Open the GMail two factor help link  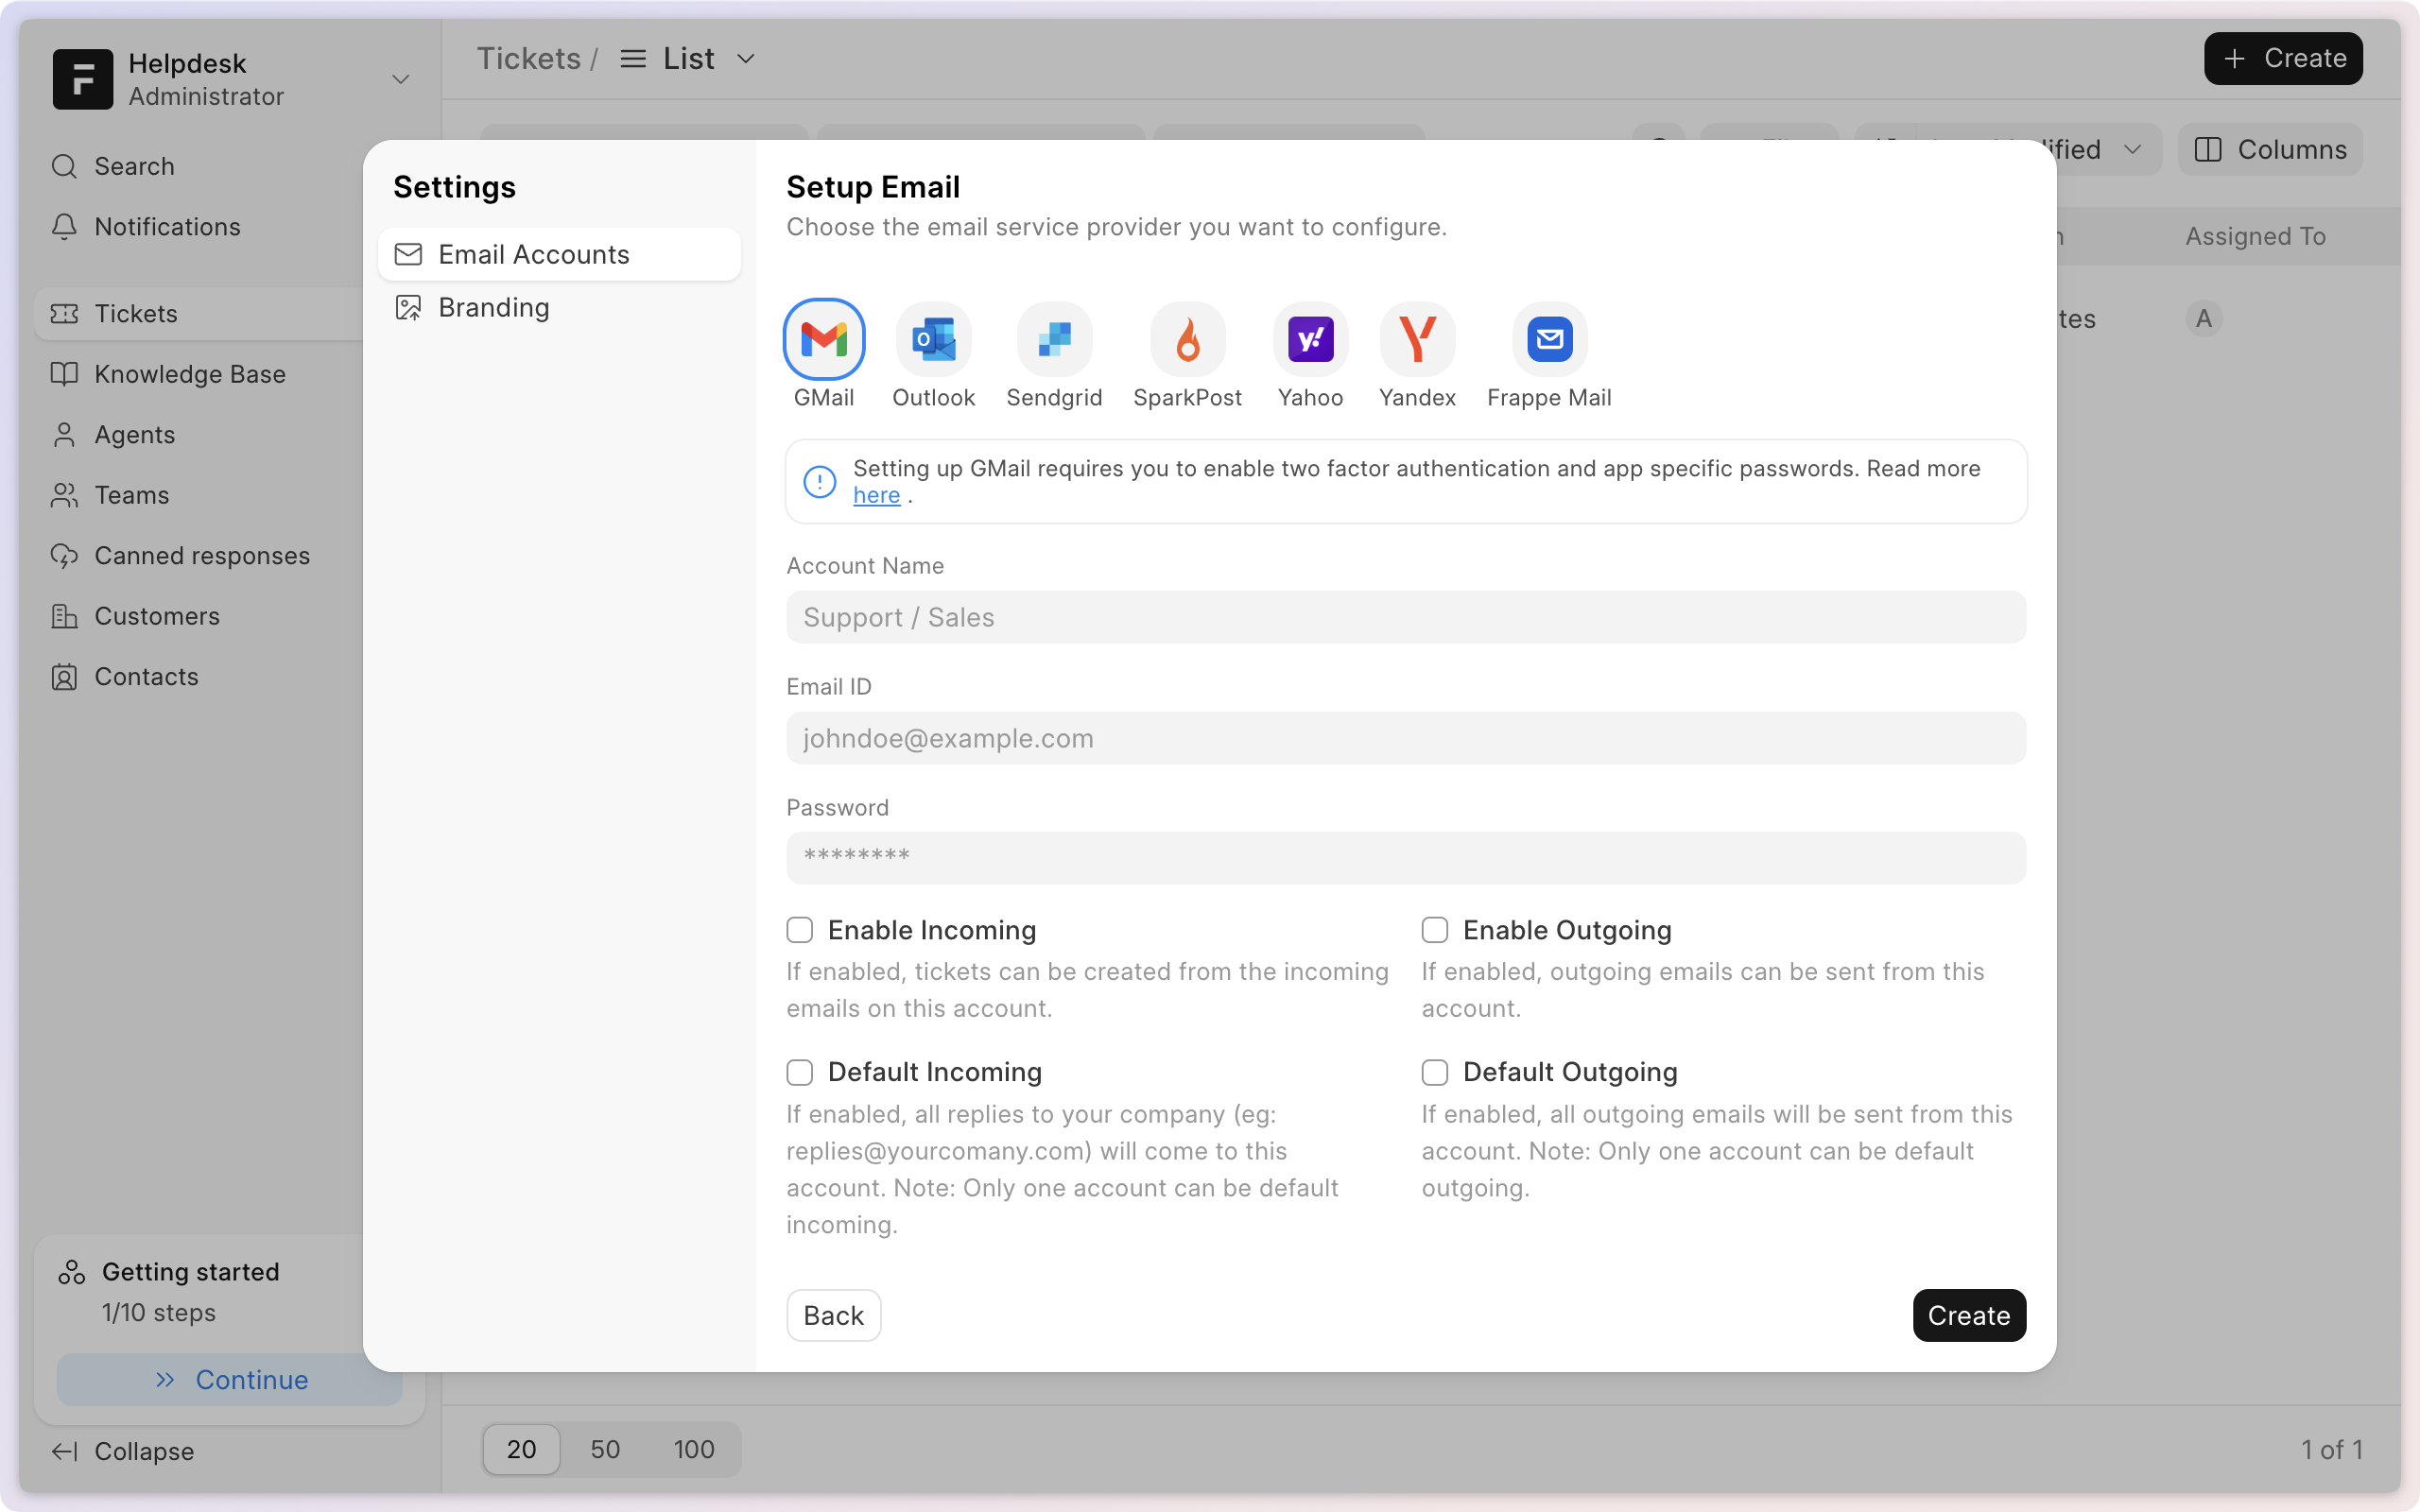coord(875,494)
